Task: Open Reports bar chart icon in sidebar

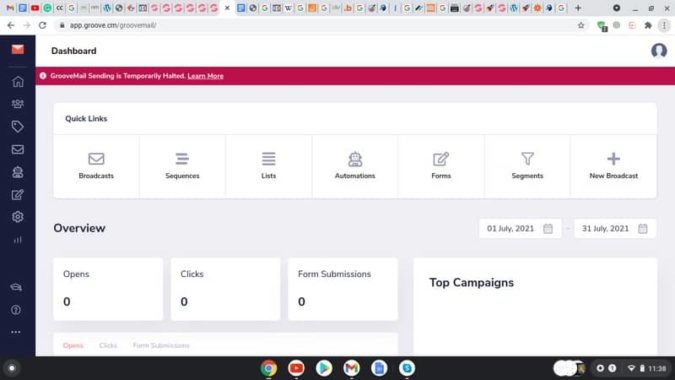Action: tap(18, 240)
